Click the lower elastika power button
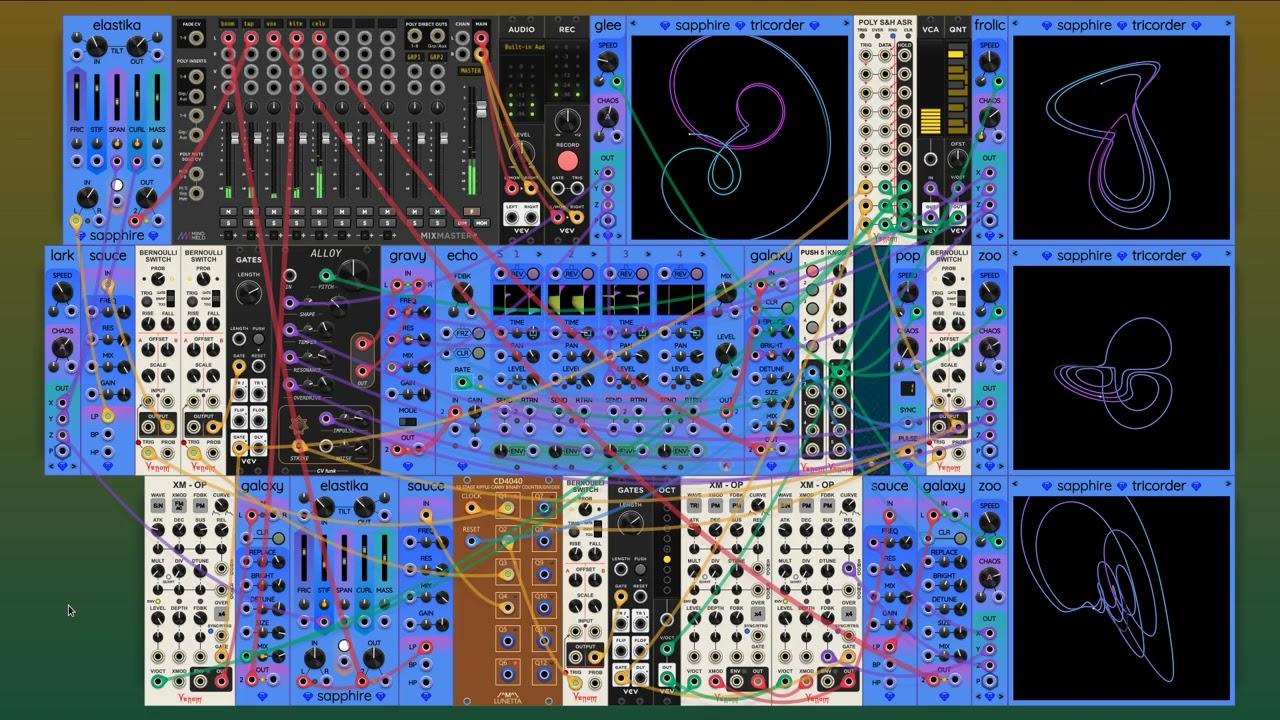1280x720 pixels. coord(344,646)
